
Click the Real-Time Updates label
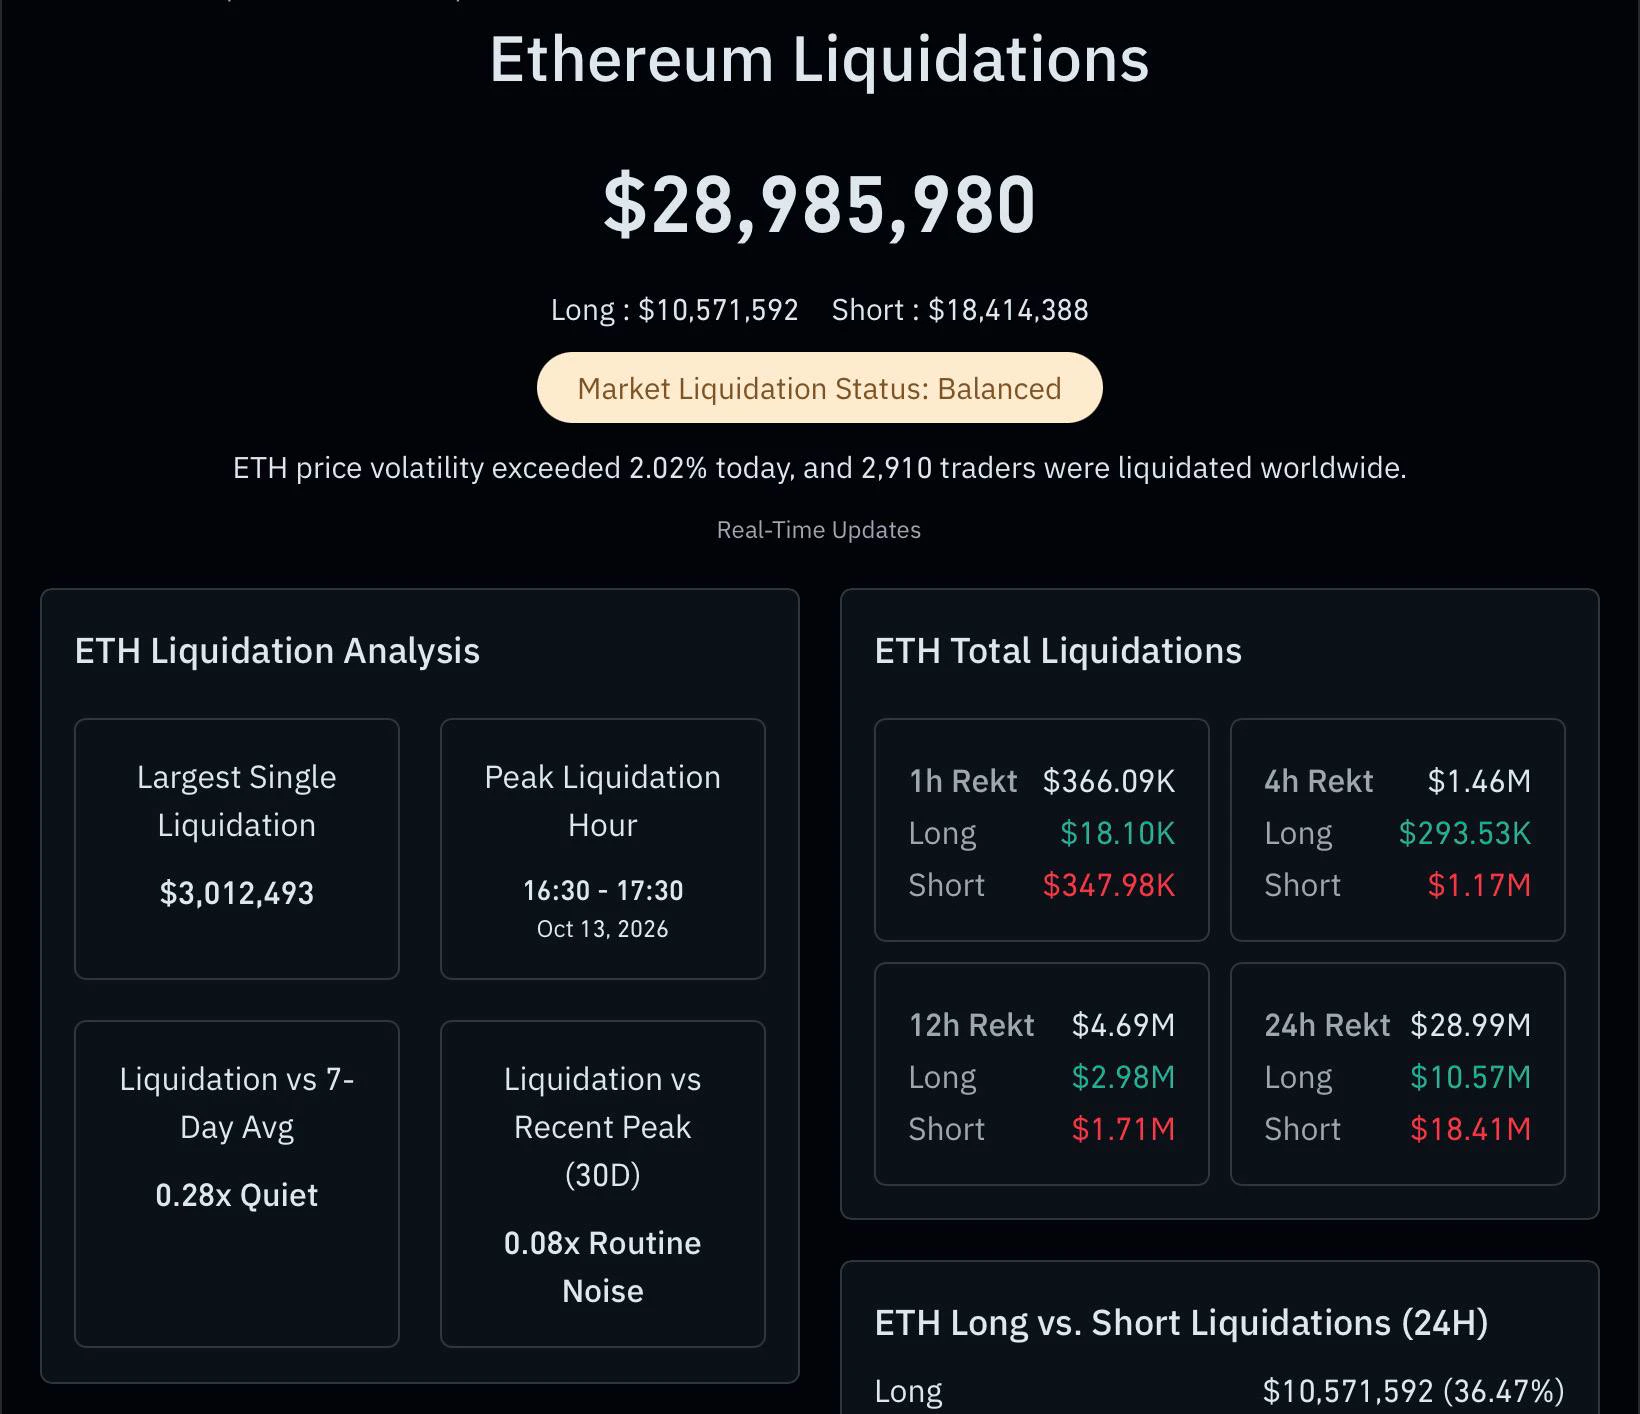pos(819,530)
